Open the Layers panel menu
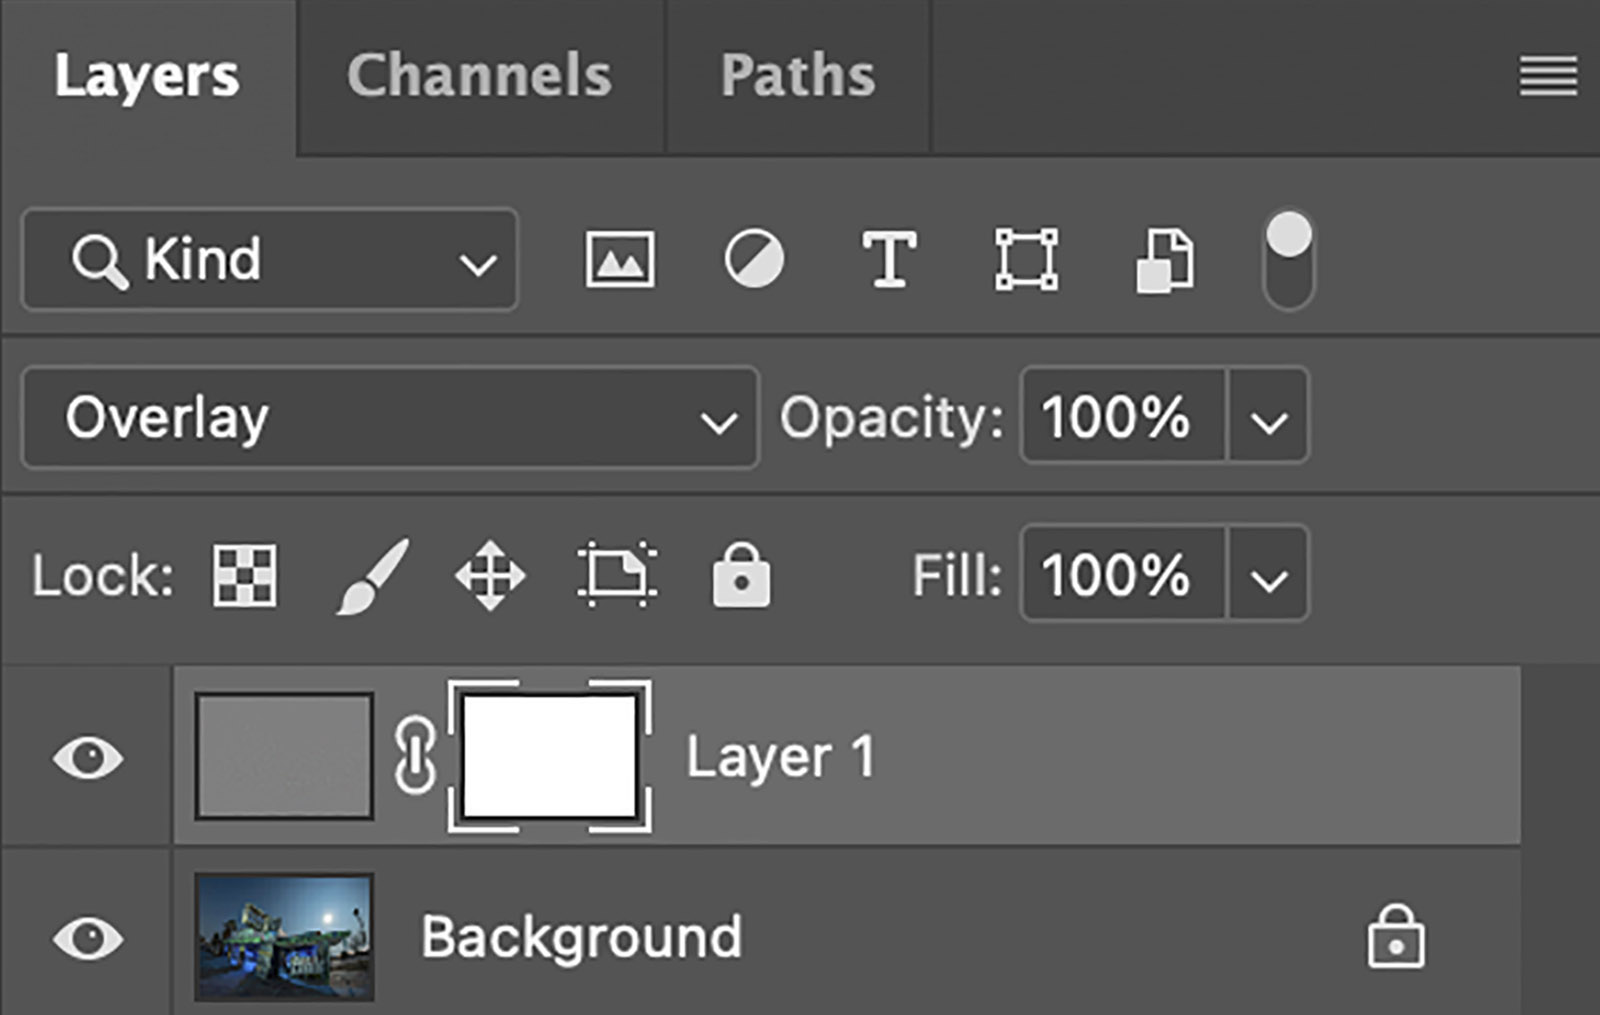Screen dimensions: 1600x1015 1548,76
